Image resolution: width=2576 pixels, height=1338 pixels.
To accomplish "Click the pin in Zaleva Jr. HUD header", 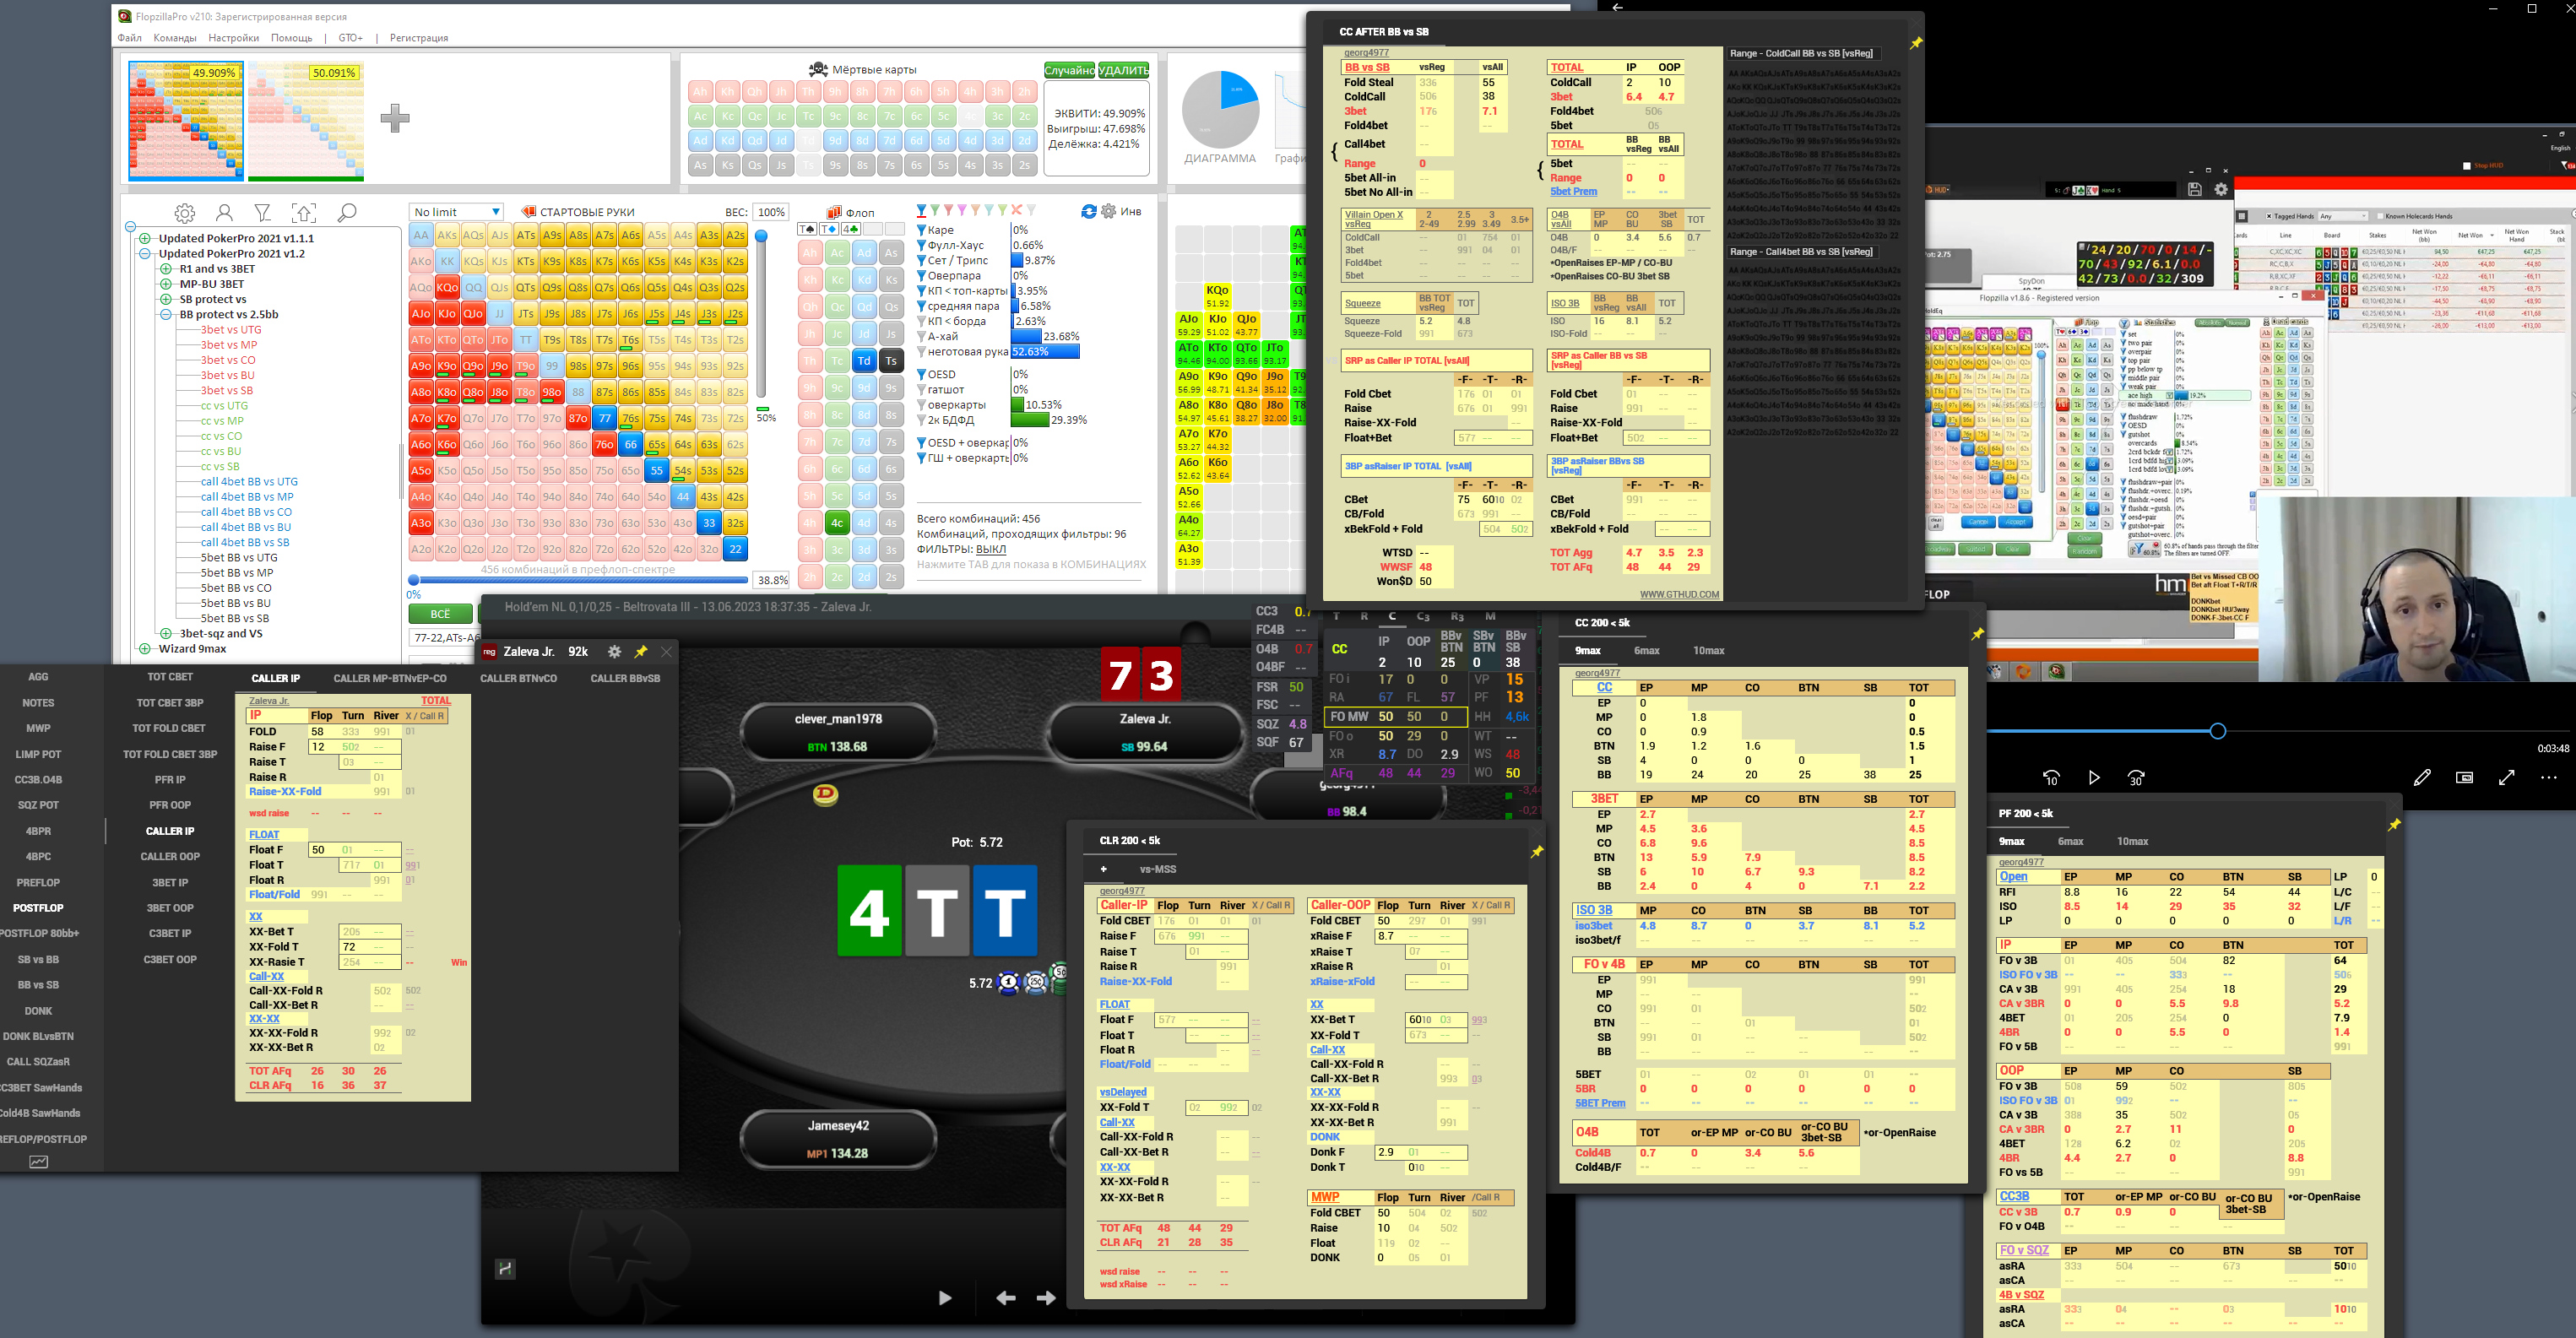I will coord(641,651).
